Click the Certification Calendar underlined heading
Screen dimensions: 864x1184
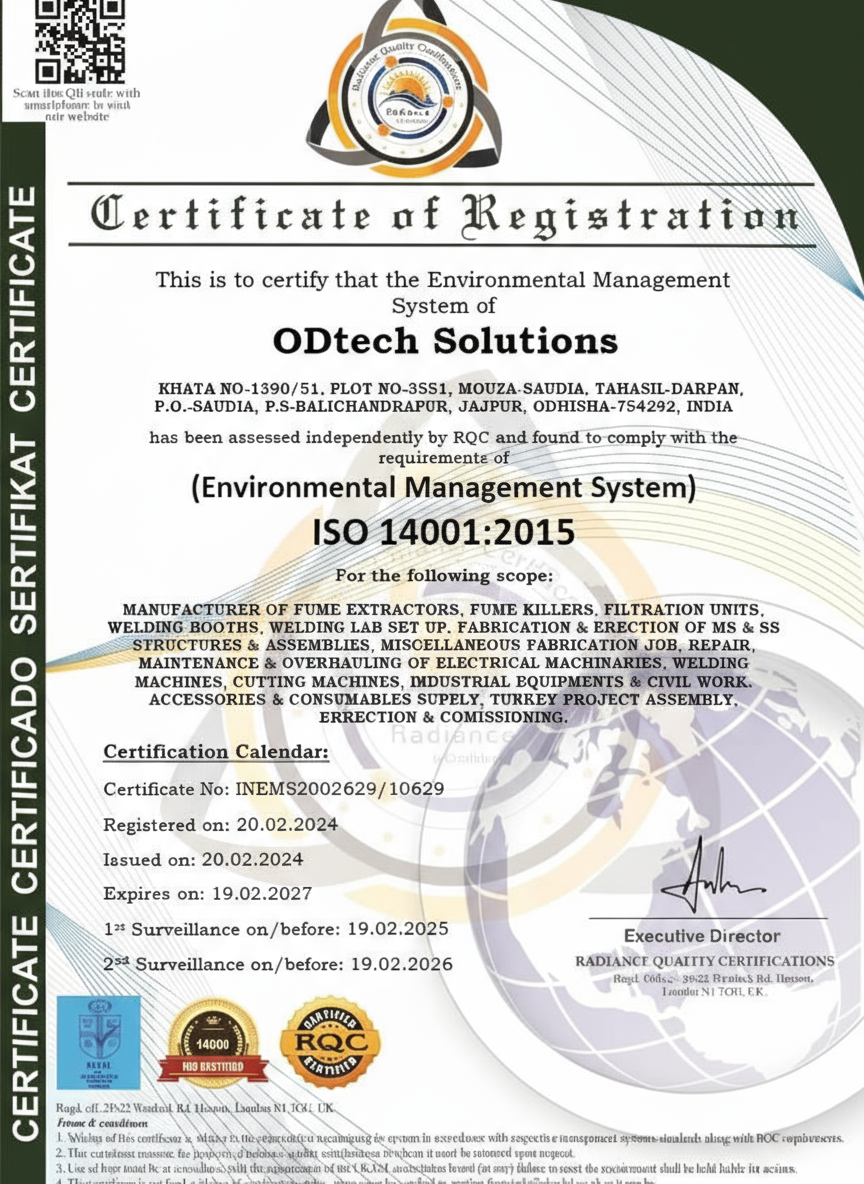point(216,752)
